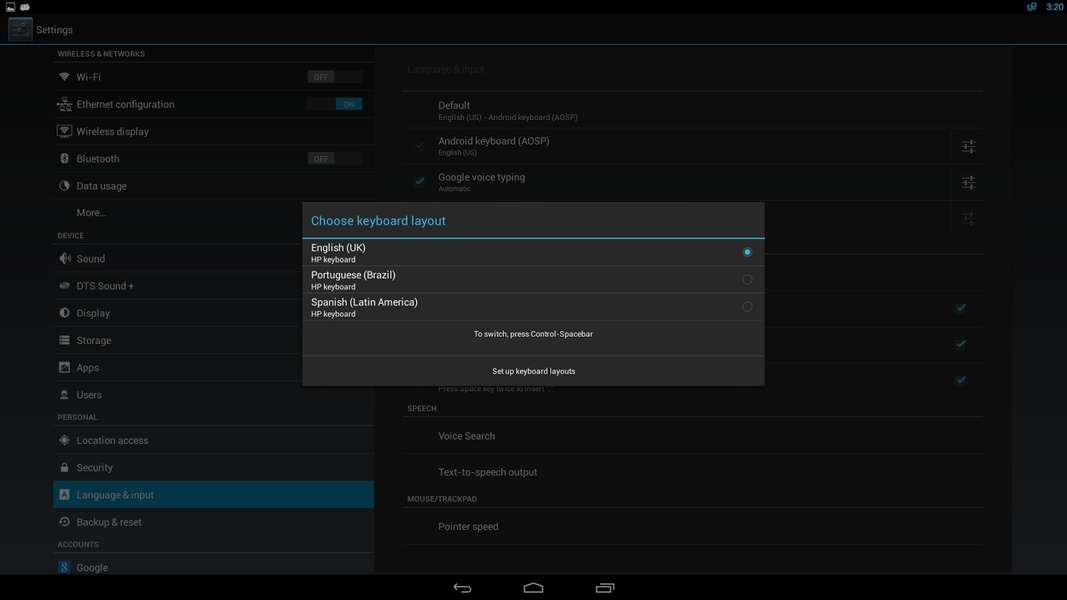Open Set up keyboard layouts

click(534, 371)
